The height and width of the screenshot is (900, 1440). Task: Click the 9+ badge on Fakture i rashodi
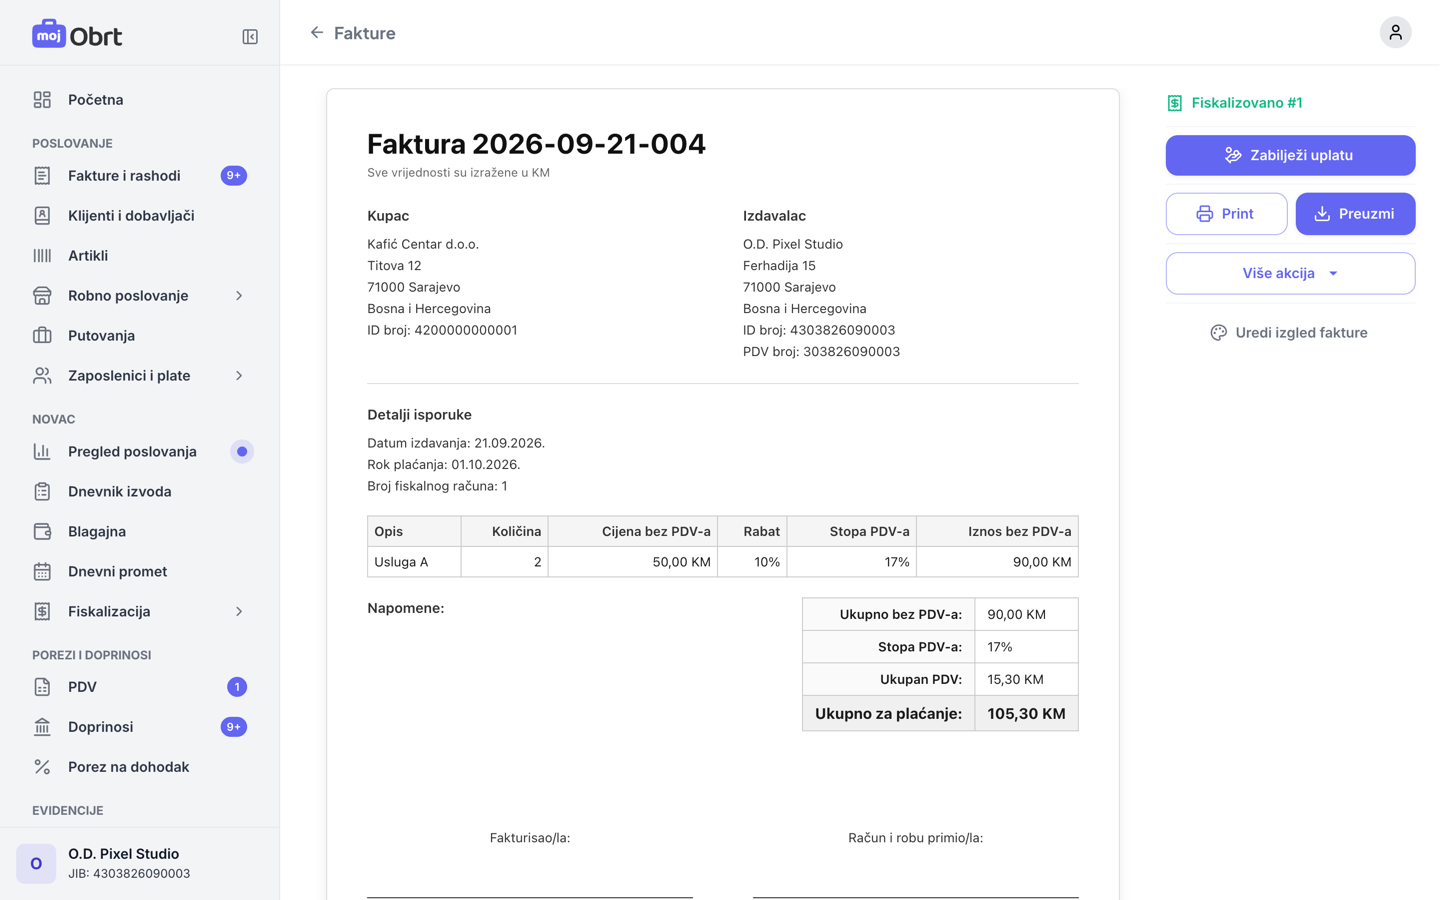click(x=233, y=176)
